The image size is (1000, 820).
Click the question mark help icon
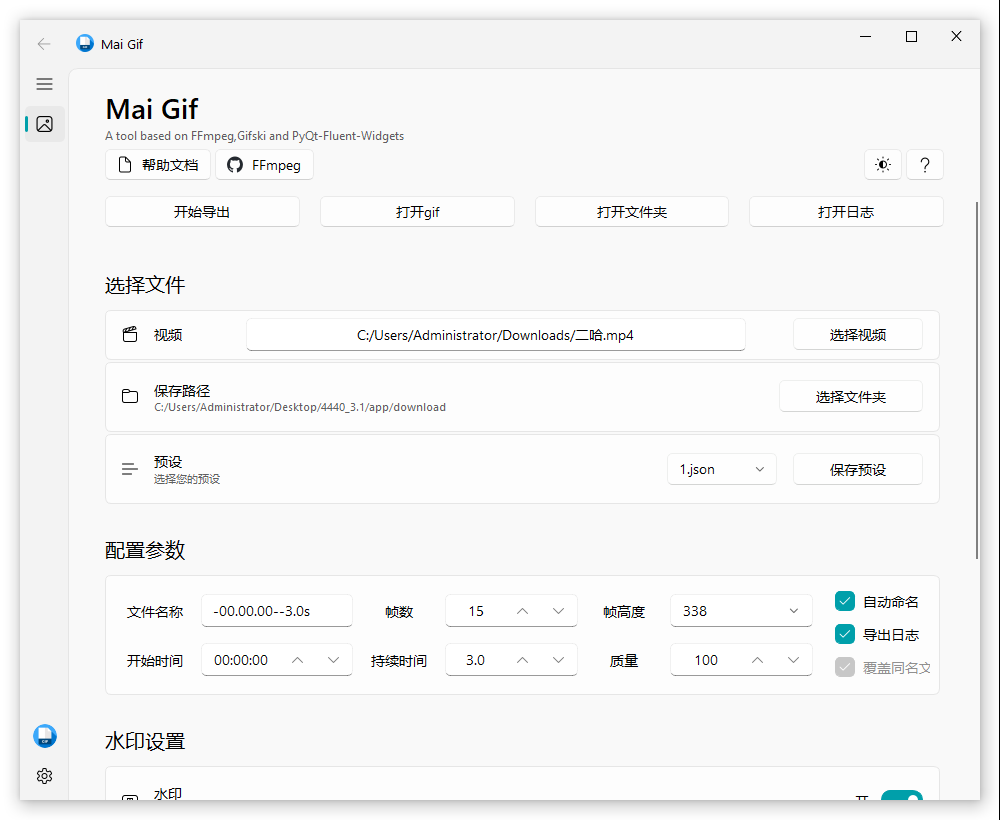(924, 165)
